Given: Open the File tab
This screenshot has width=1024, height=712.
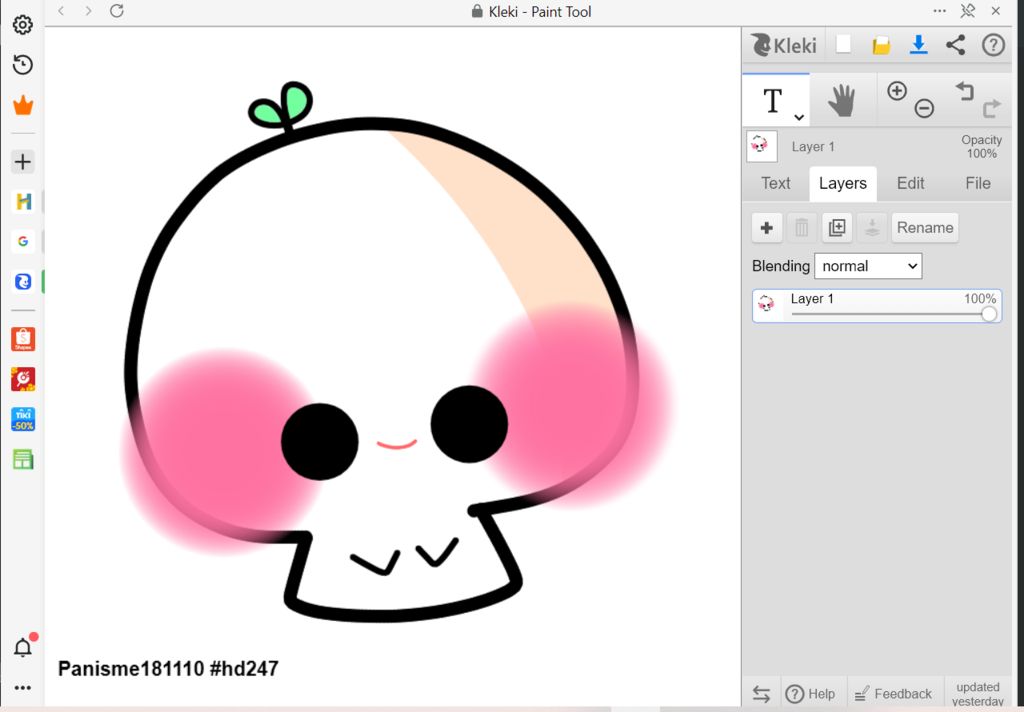Looking at the screenshot, I should 977,183.
